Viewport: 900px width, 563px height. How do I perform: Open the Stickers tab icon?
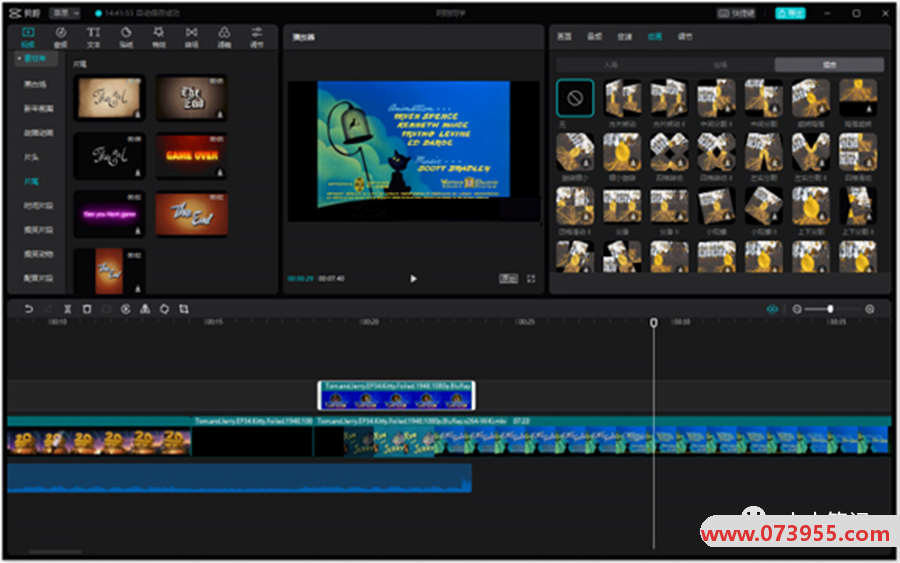coord(126,37)
